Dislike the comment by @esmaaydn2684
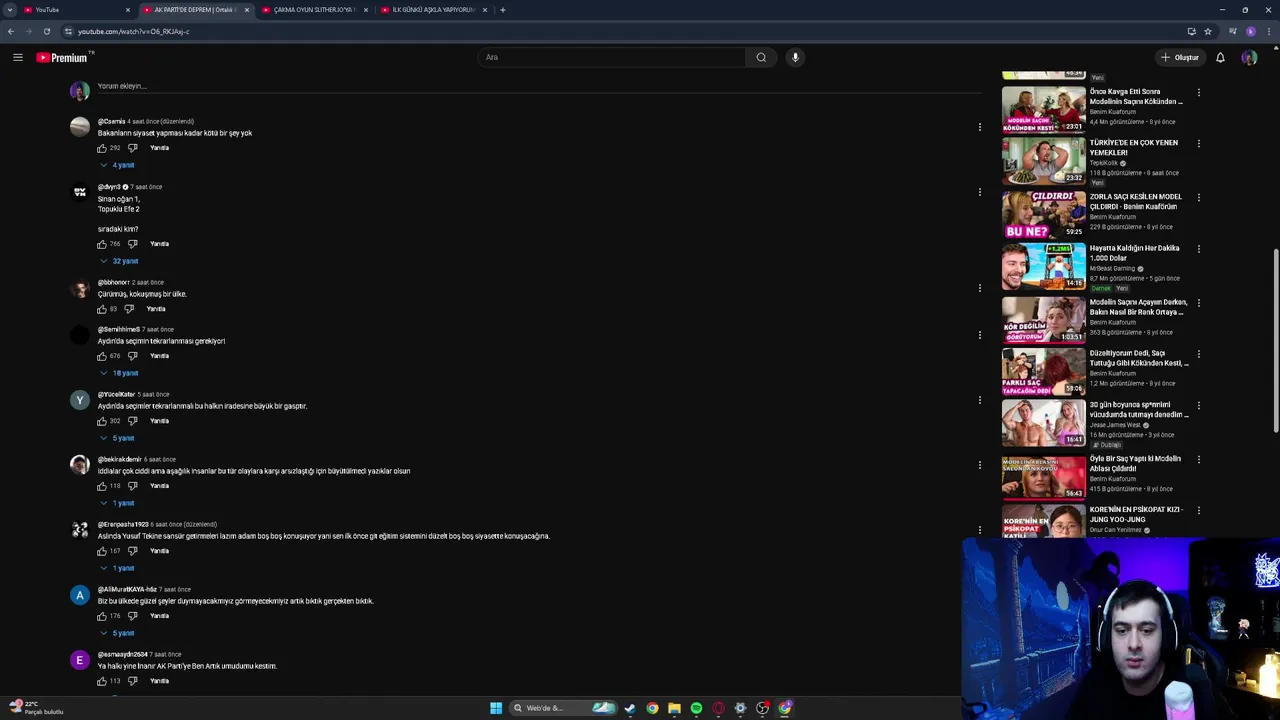 132,681
